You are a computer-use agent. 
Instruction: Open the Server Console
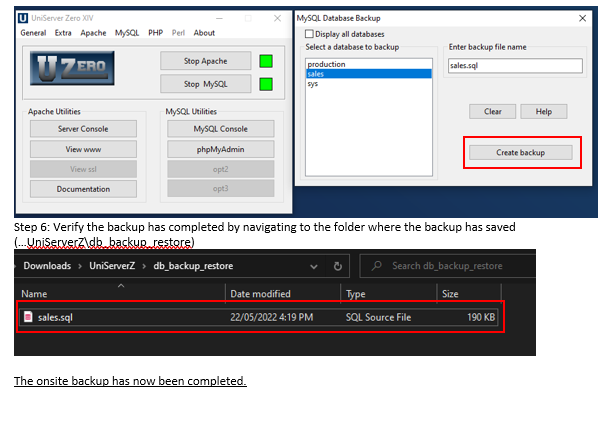(x=83, y=129)
